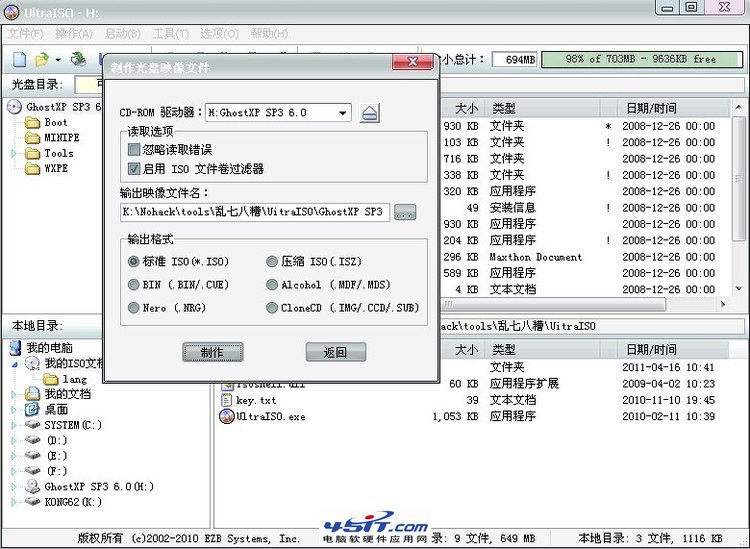Open the New toolbar dropdown arrow
This screenshot has height=549, width=750.
58,60
